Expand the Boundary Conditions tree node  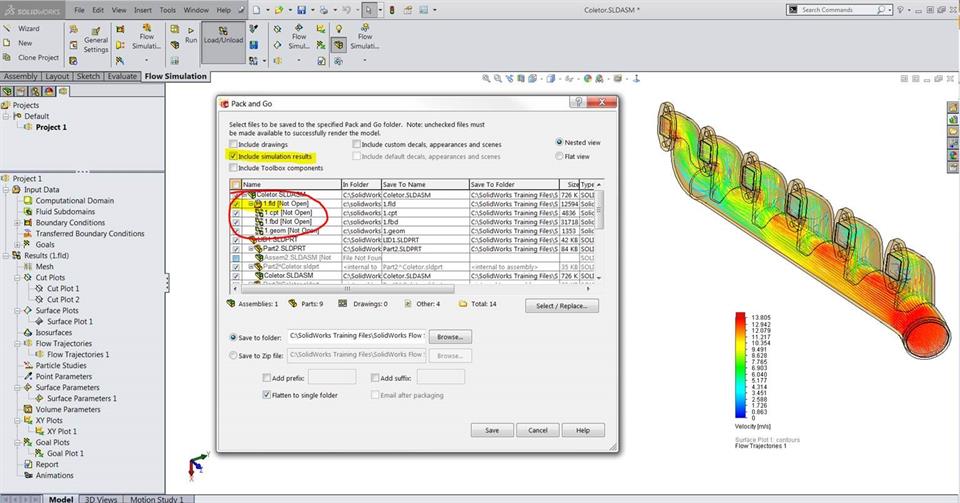16,223
